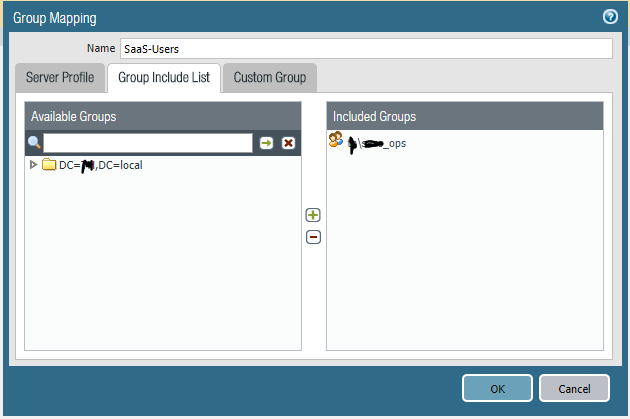
Task: Focus the Available Groups search box
Action: click(x=147, y=143)
